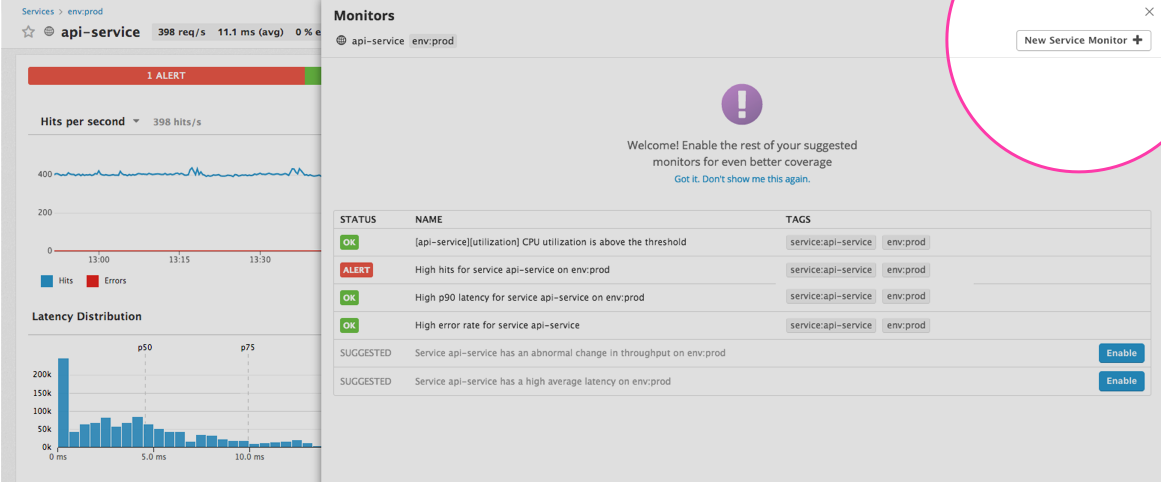Star the api-service as favorite
The image size is (1161, 482).
tap(29, 32)
